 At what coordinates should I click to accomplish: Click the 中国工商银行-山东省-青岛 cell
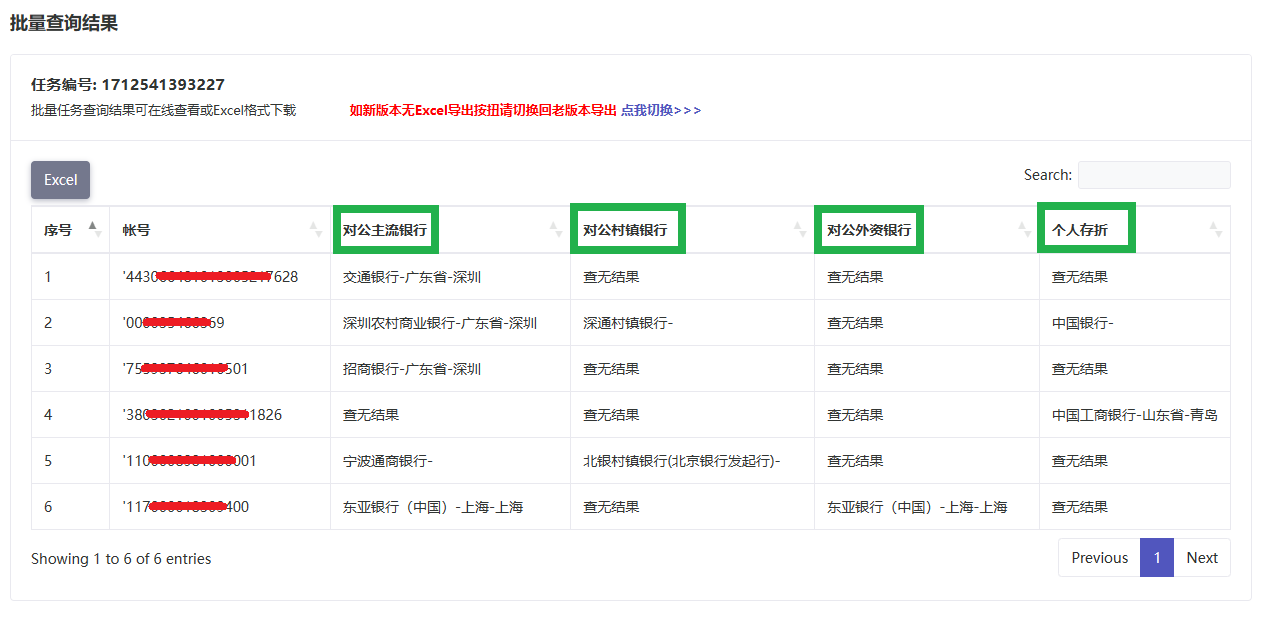coord(1134,415)
